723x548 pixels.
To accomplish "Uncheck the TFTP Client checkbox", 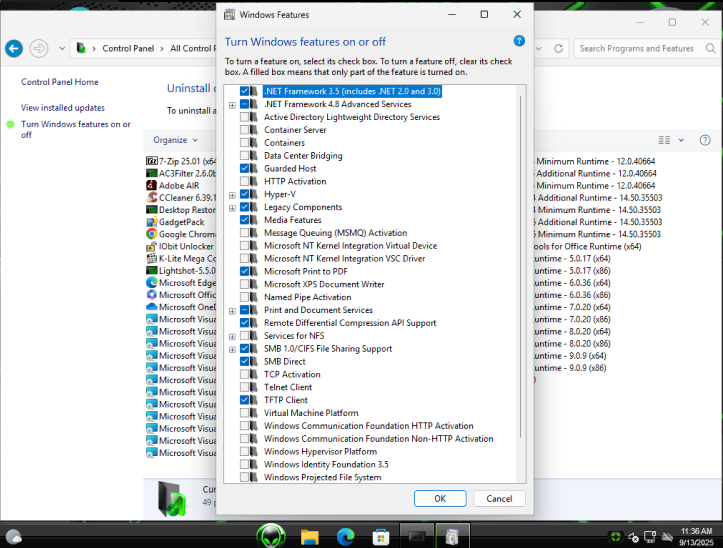I will point(244,400).
